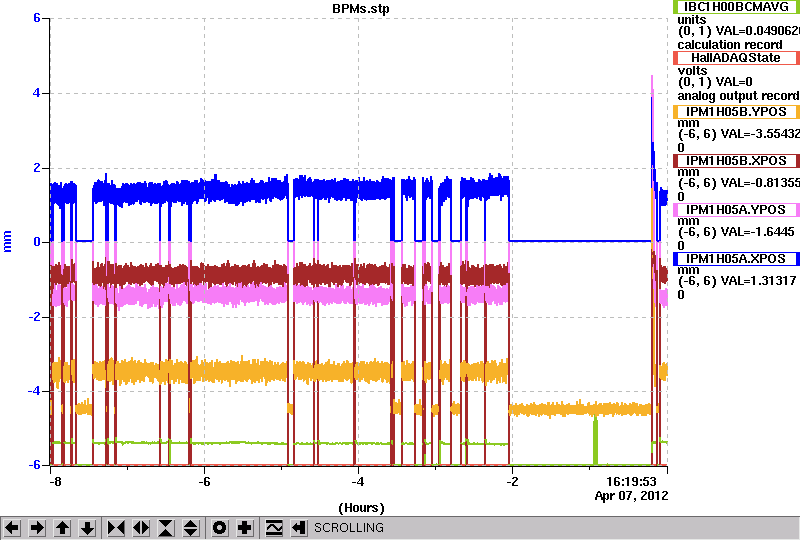Click the blue mm y-axis unit label

coord(7,241)
